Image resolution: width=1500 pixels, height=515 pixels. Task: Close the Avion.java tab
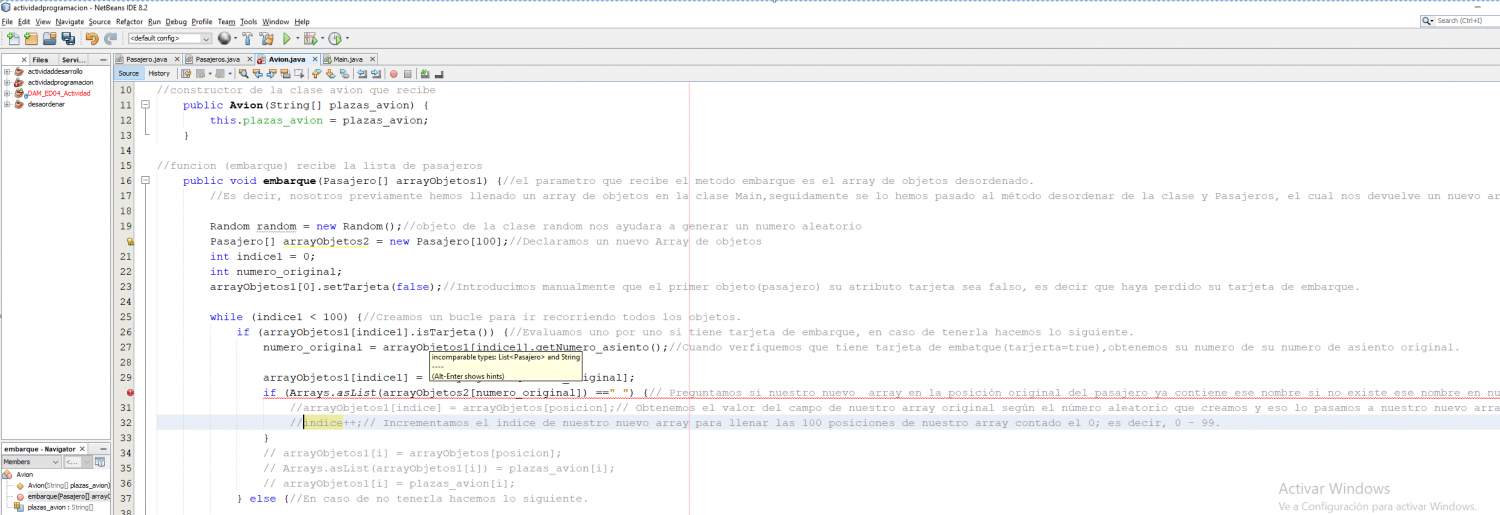coord(315,59)
